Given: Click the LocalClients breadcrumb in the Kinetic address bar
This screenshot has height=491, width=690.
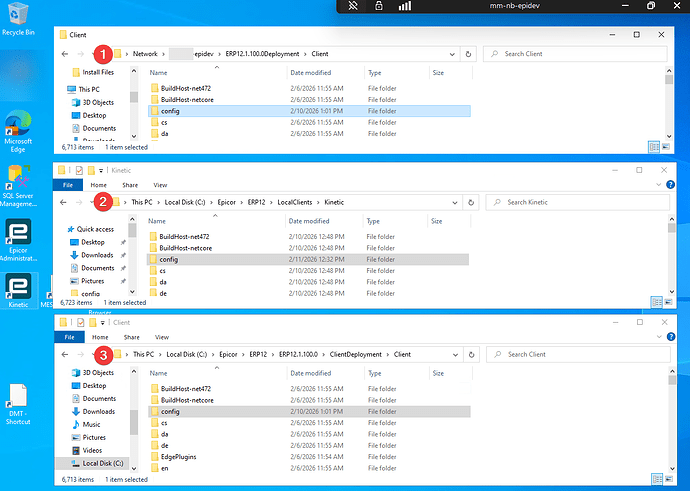Looking at the screenshot, I should [294, 202].
